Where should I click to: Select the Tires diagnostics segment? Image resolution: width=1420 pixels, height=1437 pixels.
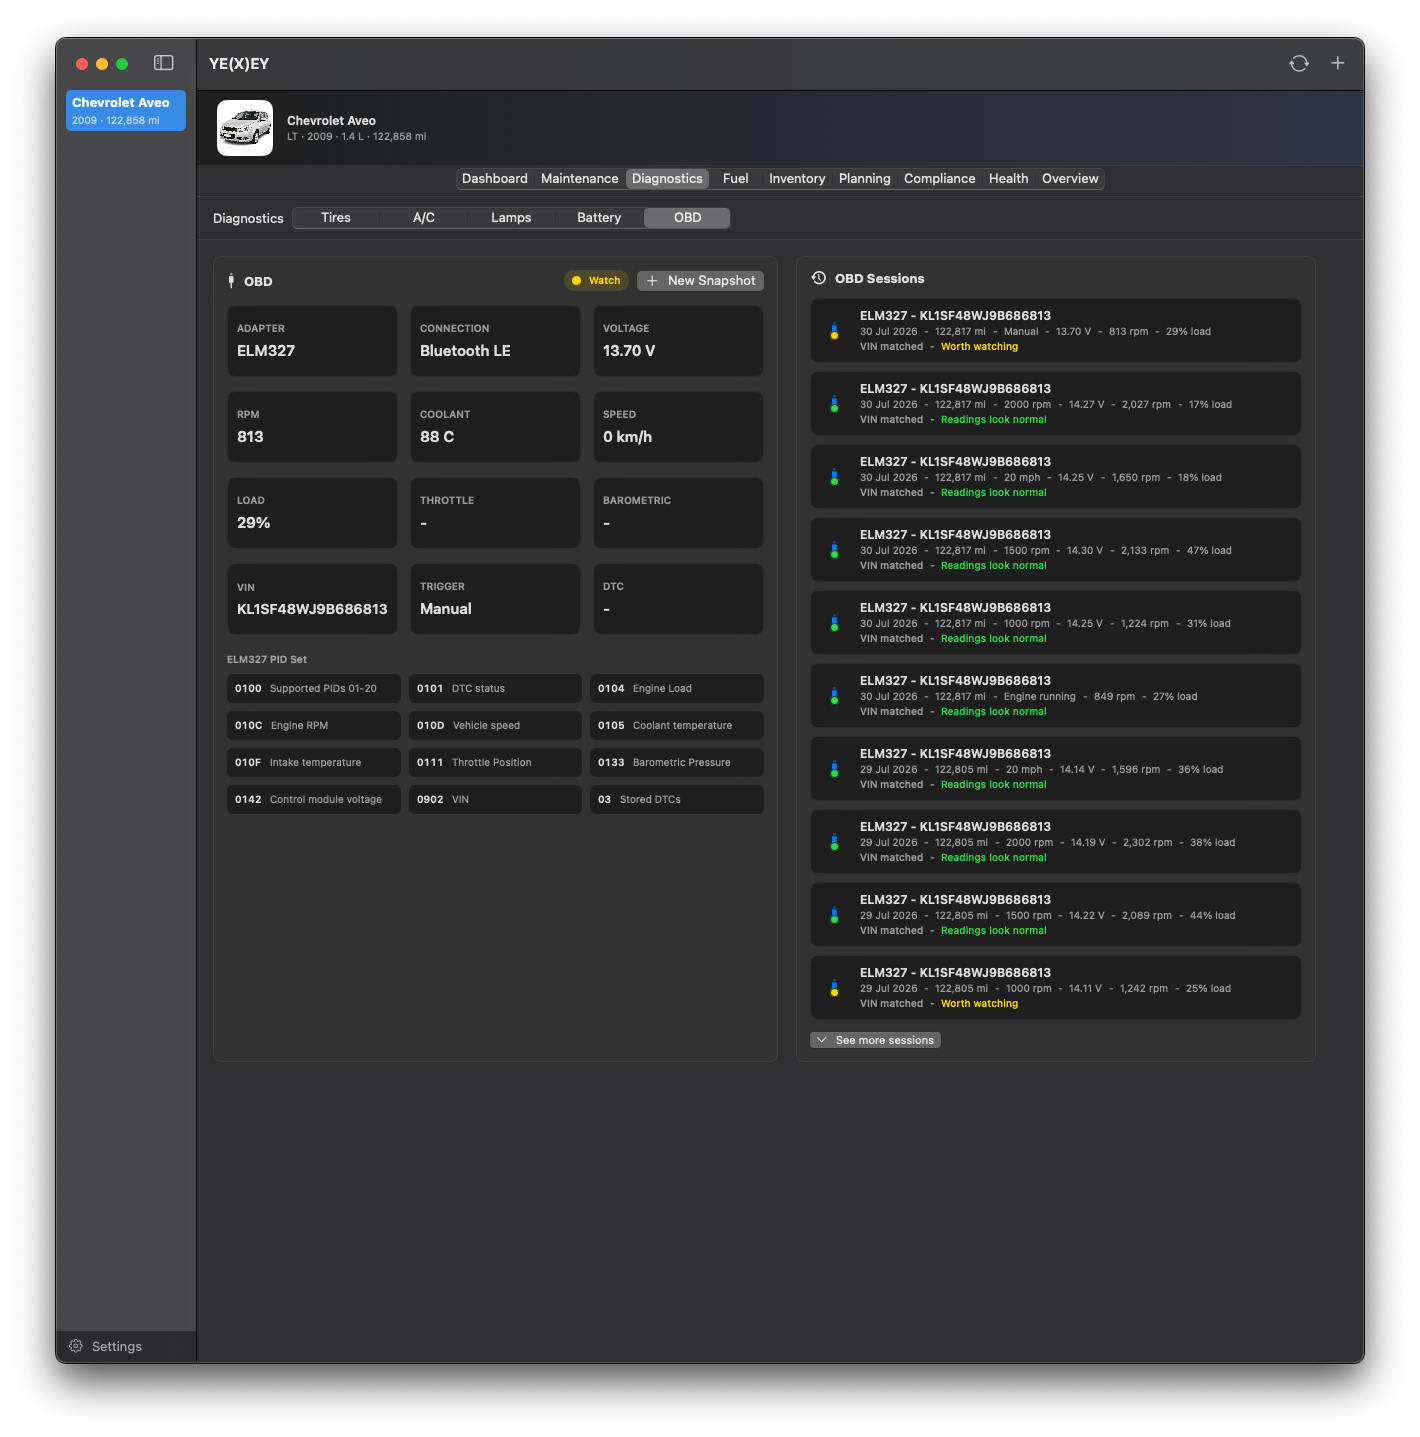(x=336, y=218)
